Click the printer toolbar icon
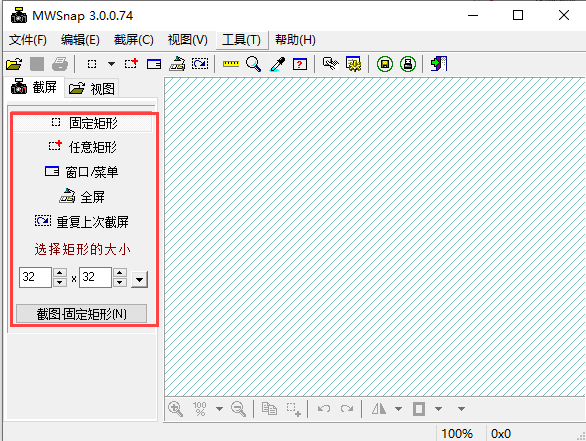This screenshot has height=441, width=586. (60, 64)
